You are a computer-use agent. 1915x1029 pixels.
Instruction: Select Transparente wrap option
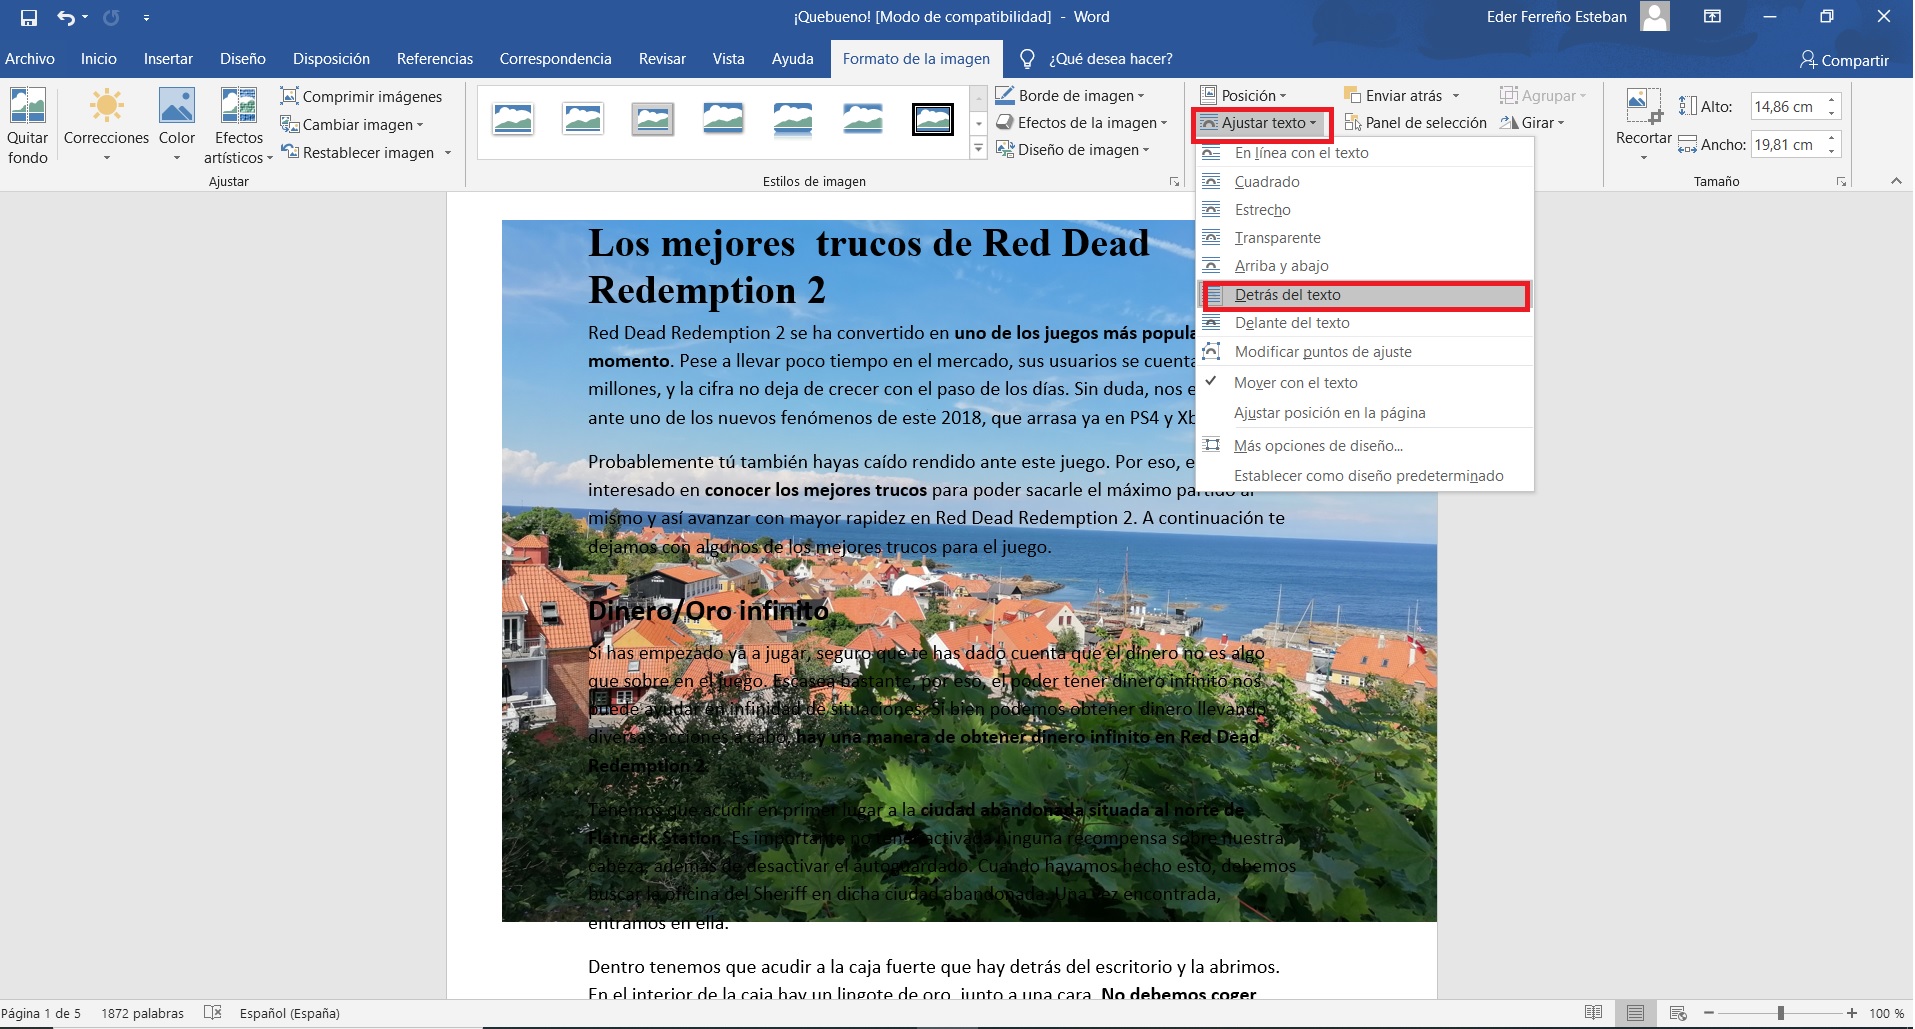tap(1365, 238)
